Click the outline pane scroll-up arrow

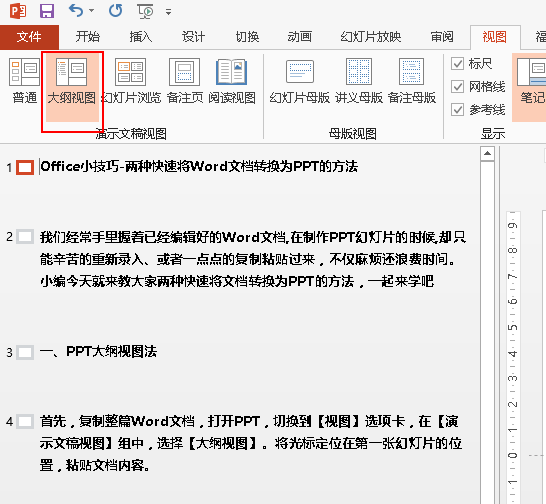click(x=488, y=154)
